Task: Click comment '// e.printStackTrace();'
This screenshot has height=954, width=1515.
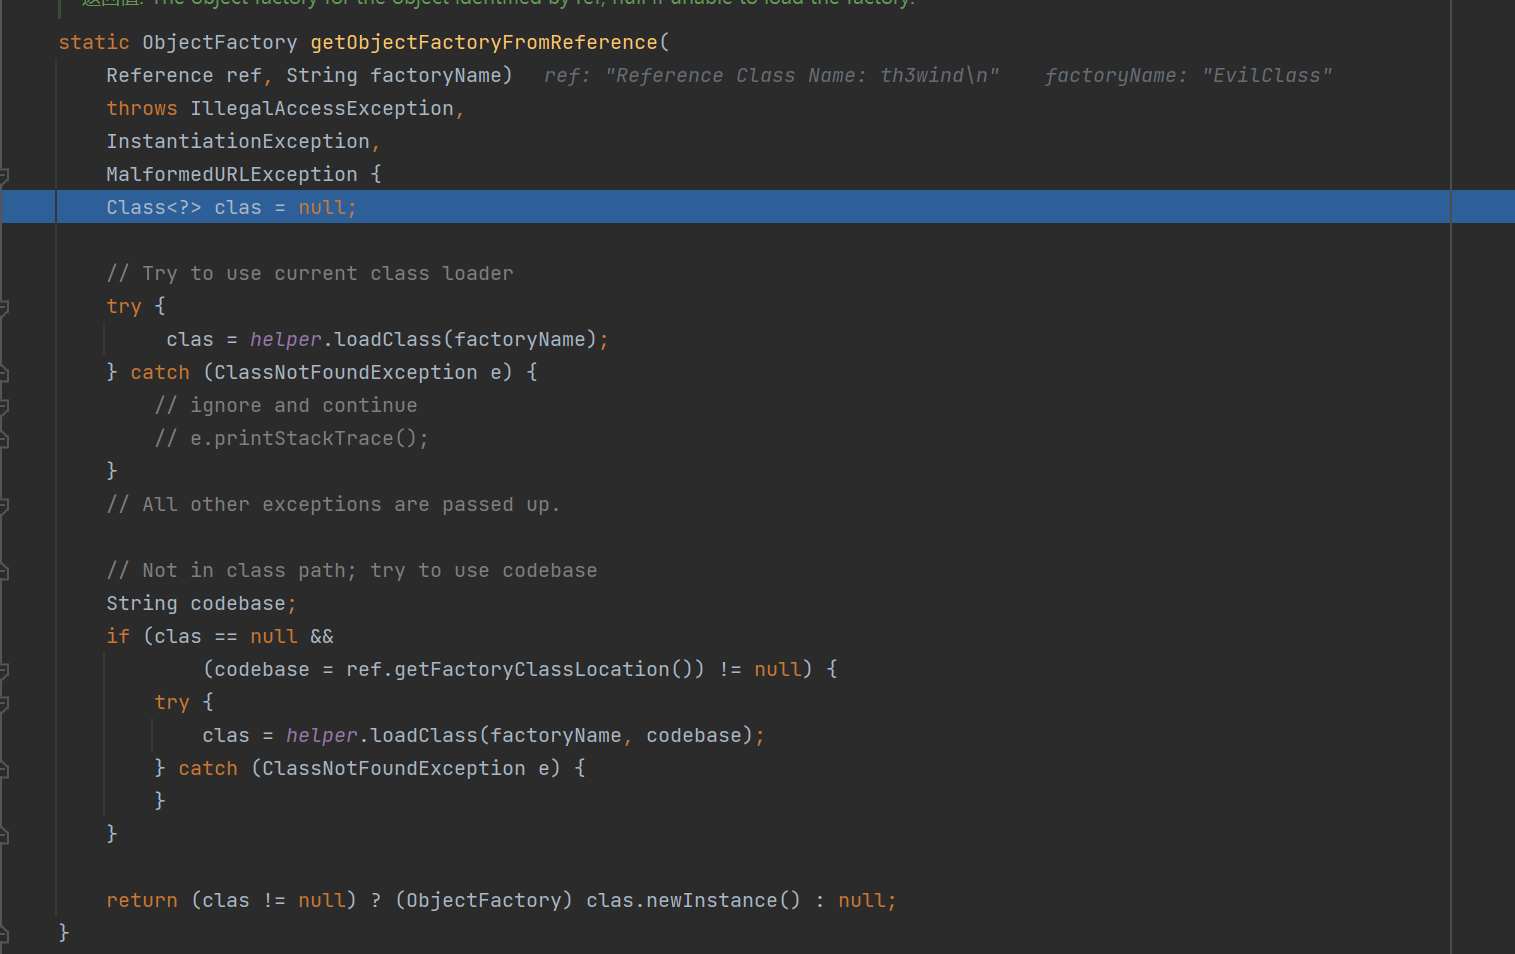Action: pyautogui.click(x=292, y=438)
